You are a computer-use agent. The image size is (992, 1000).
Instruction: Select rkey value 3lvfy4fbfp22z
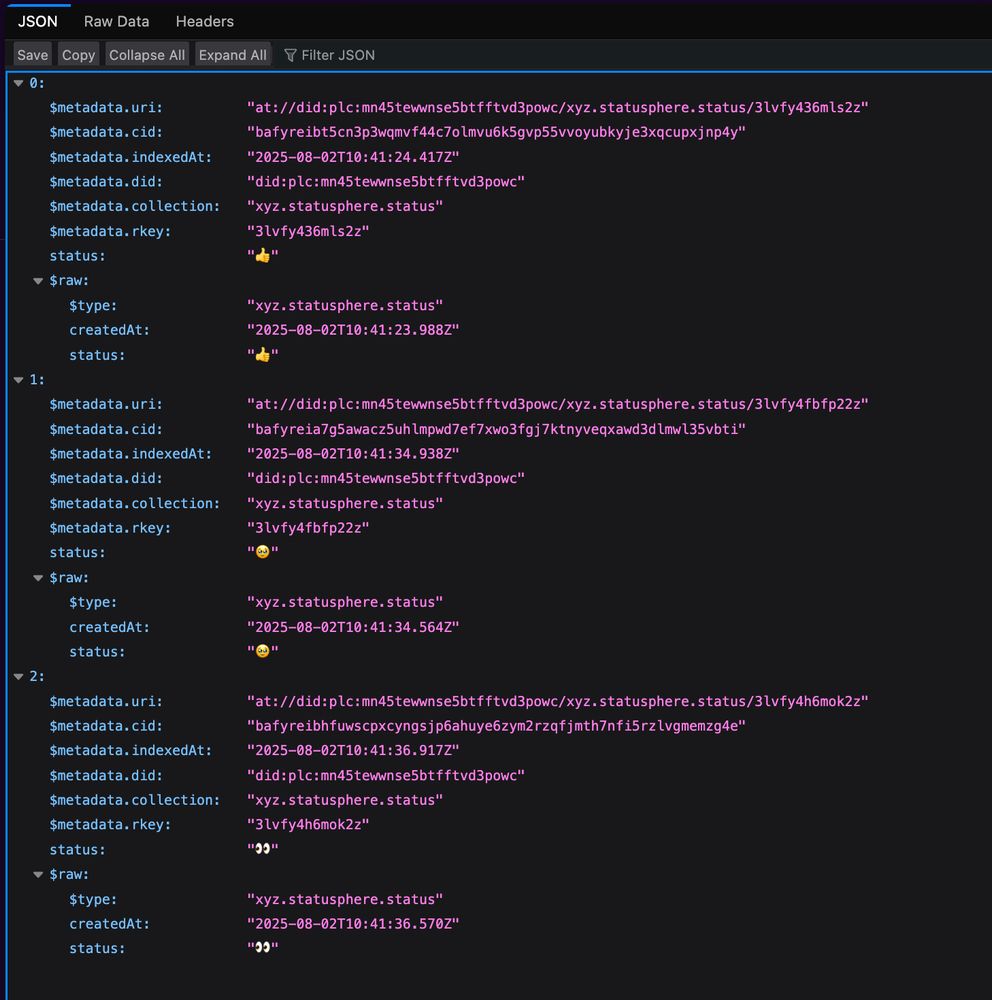click(x=308, y=528)
